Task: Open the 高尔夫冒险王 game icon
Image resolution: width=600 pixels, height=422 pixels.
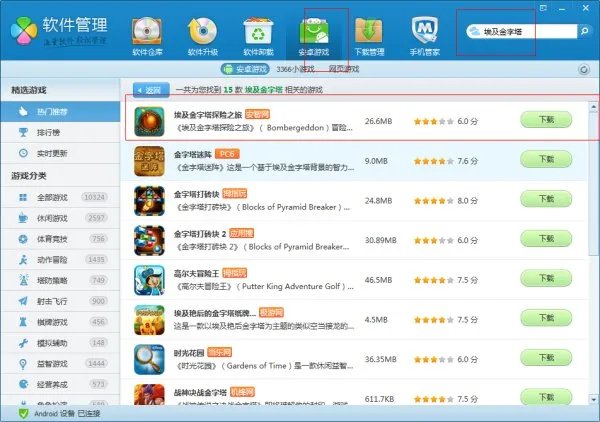Action: coord(149,280)
